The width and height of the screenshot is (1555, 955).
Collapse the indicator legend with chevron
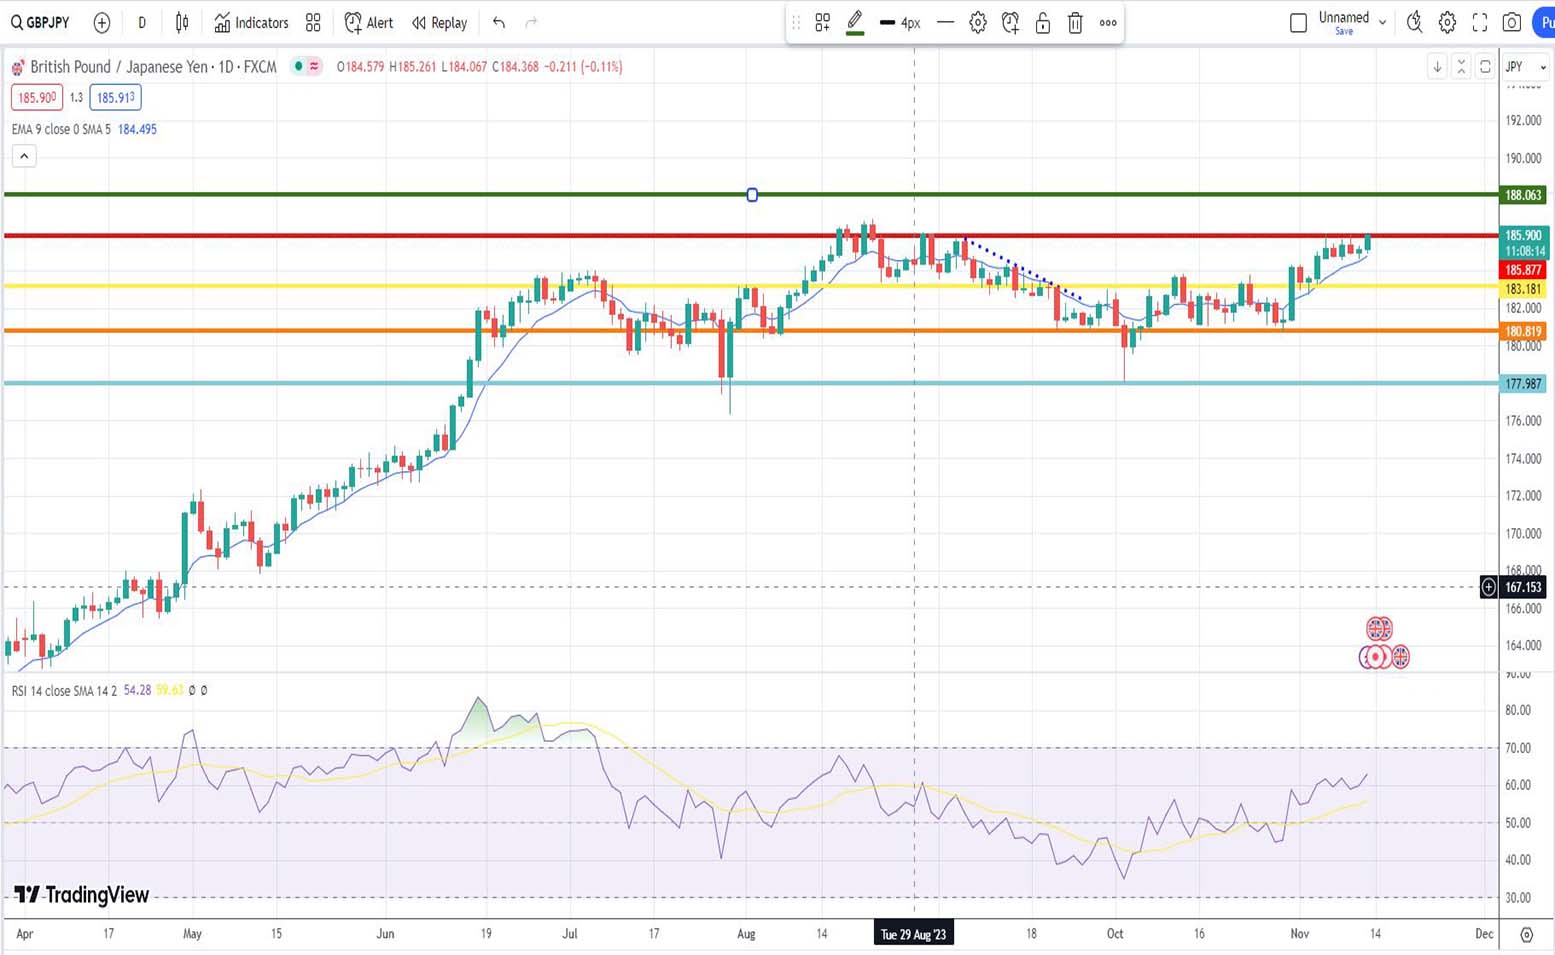[24, 156]
